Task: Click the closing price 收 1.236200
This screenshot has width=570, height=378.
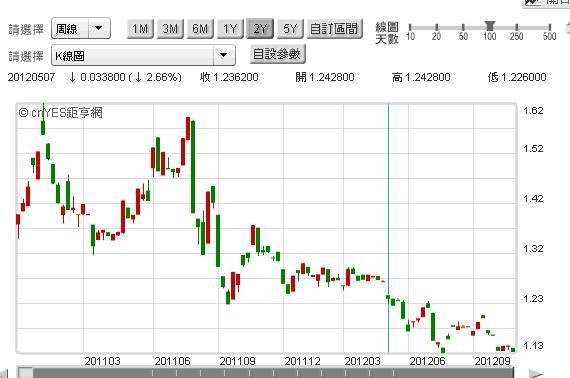Action: click(229, 77)
